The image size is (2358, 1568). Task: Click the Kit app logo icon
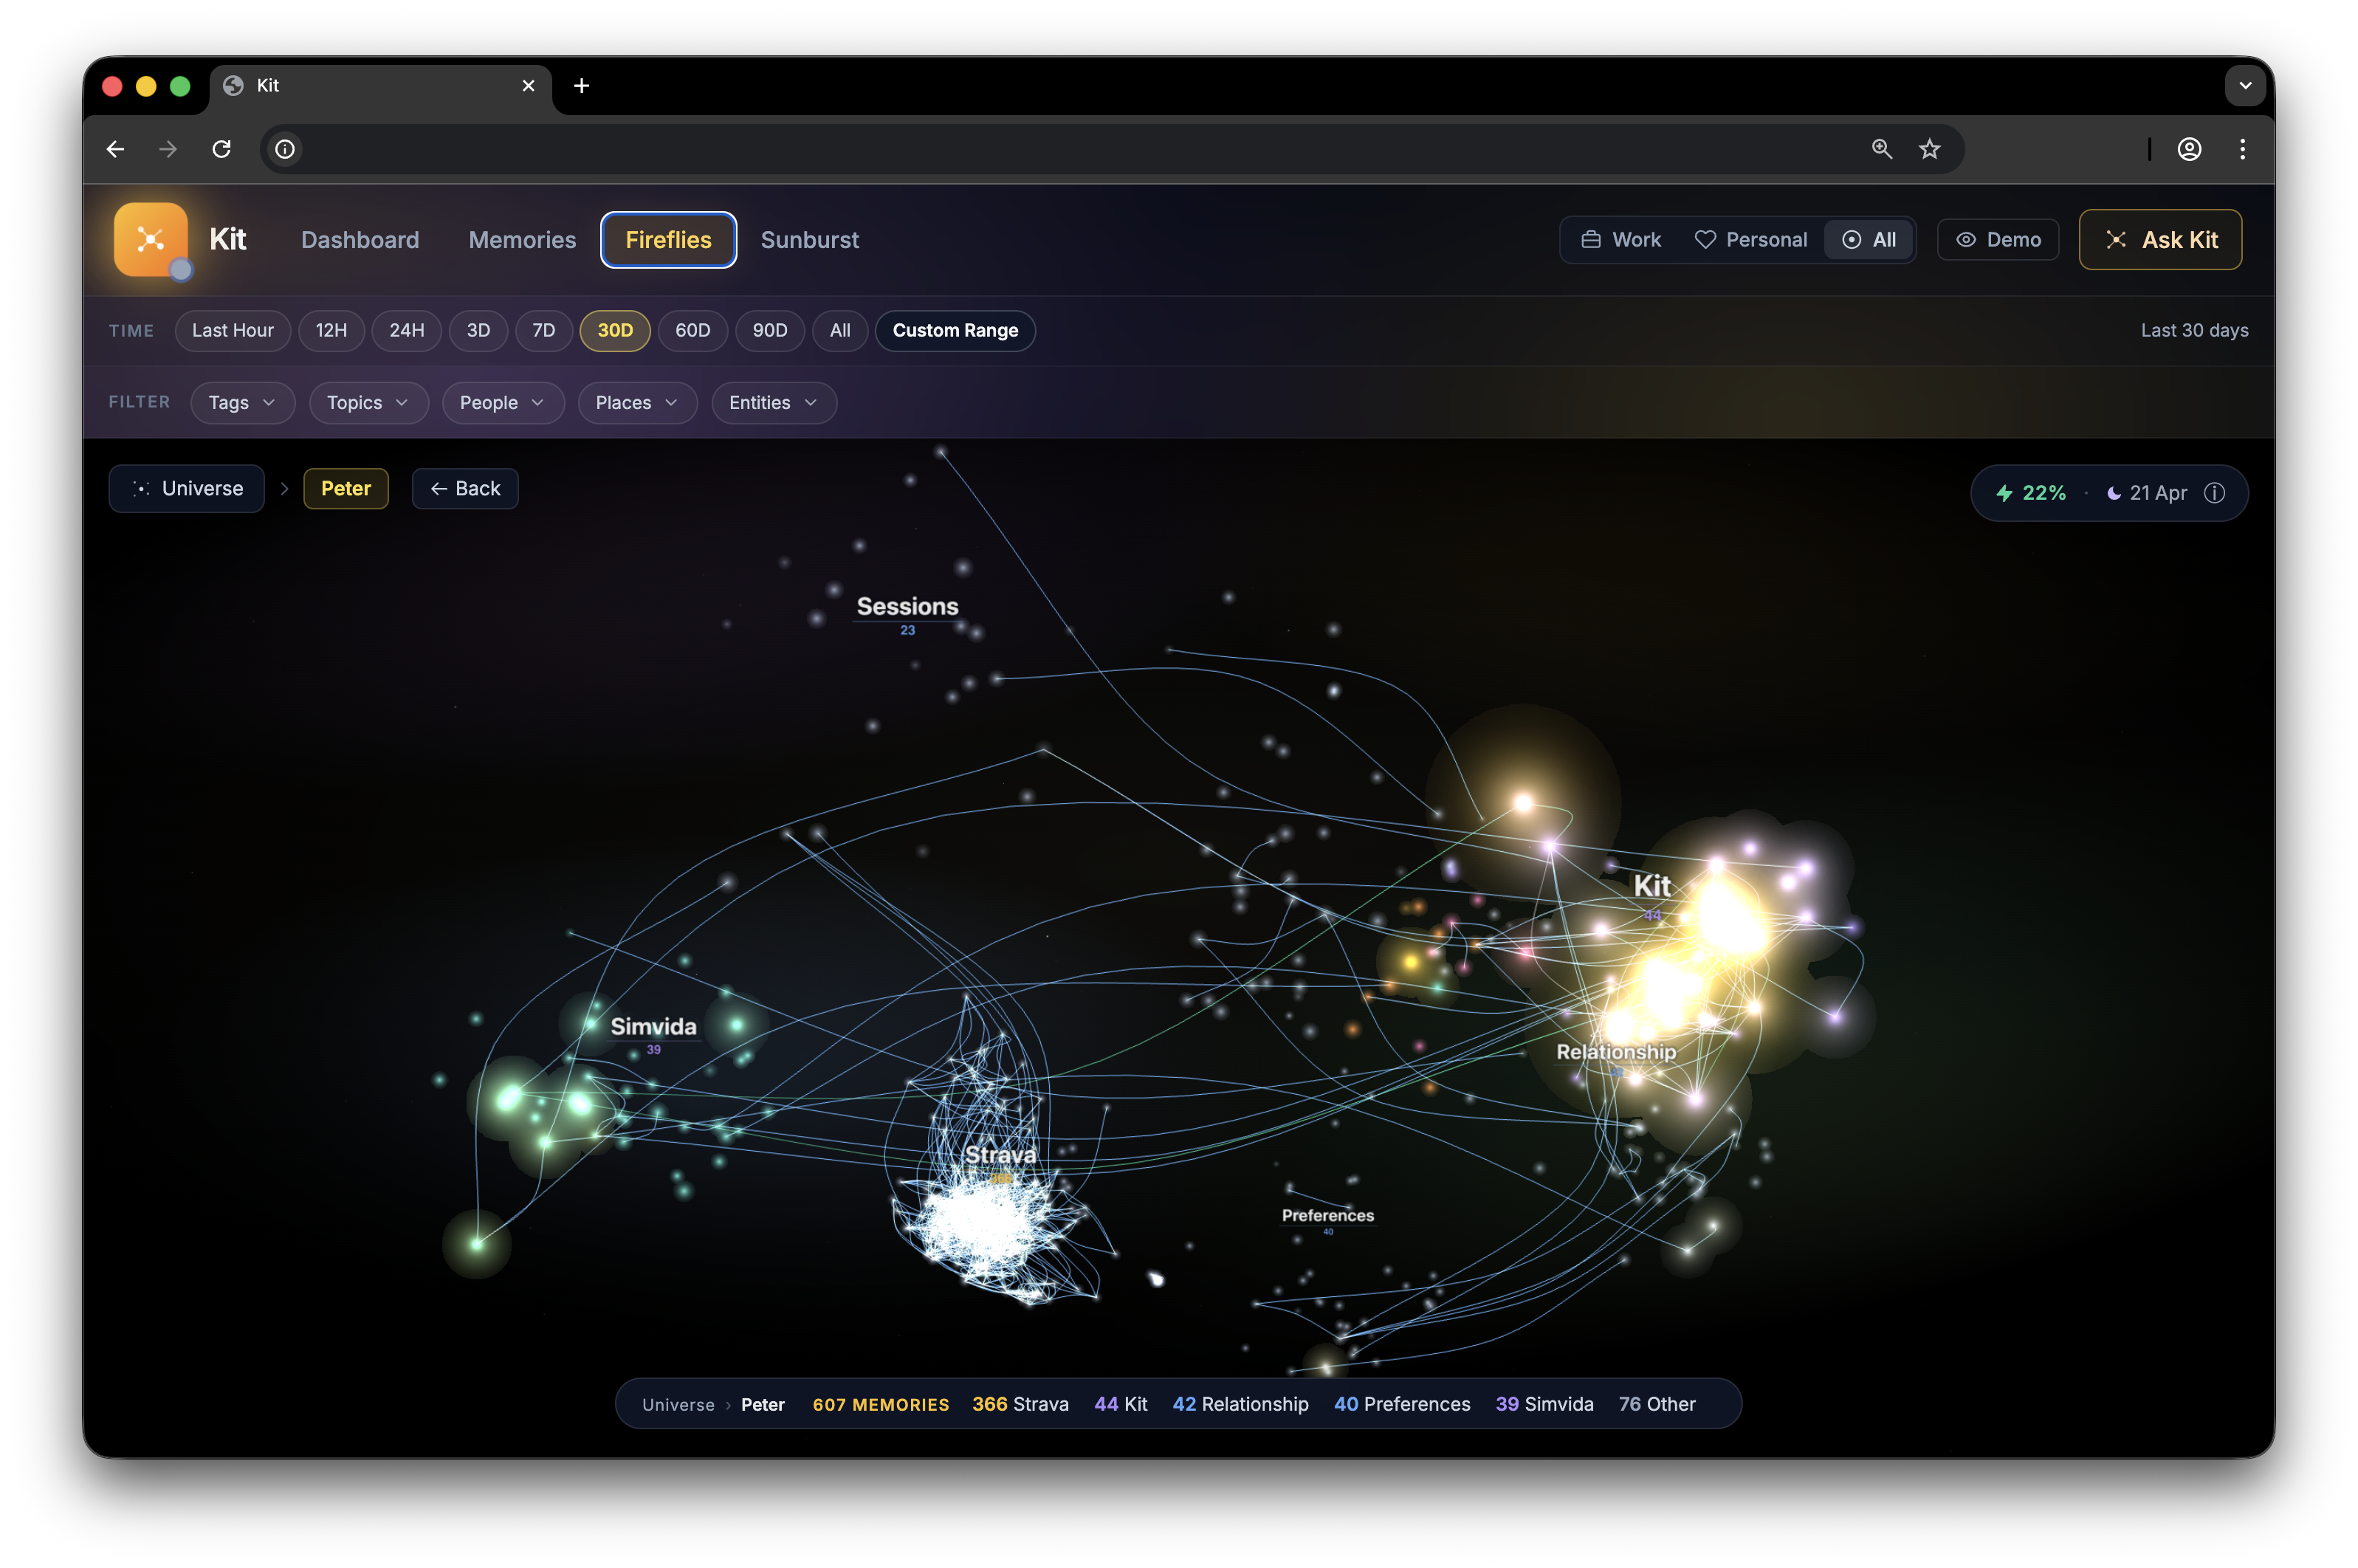coord(150,239)
